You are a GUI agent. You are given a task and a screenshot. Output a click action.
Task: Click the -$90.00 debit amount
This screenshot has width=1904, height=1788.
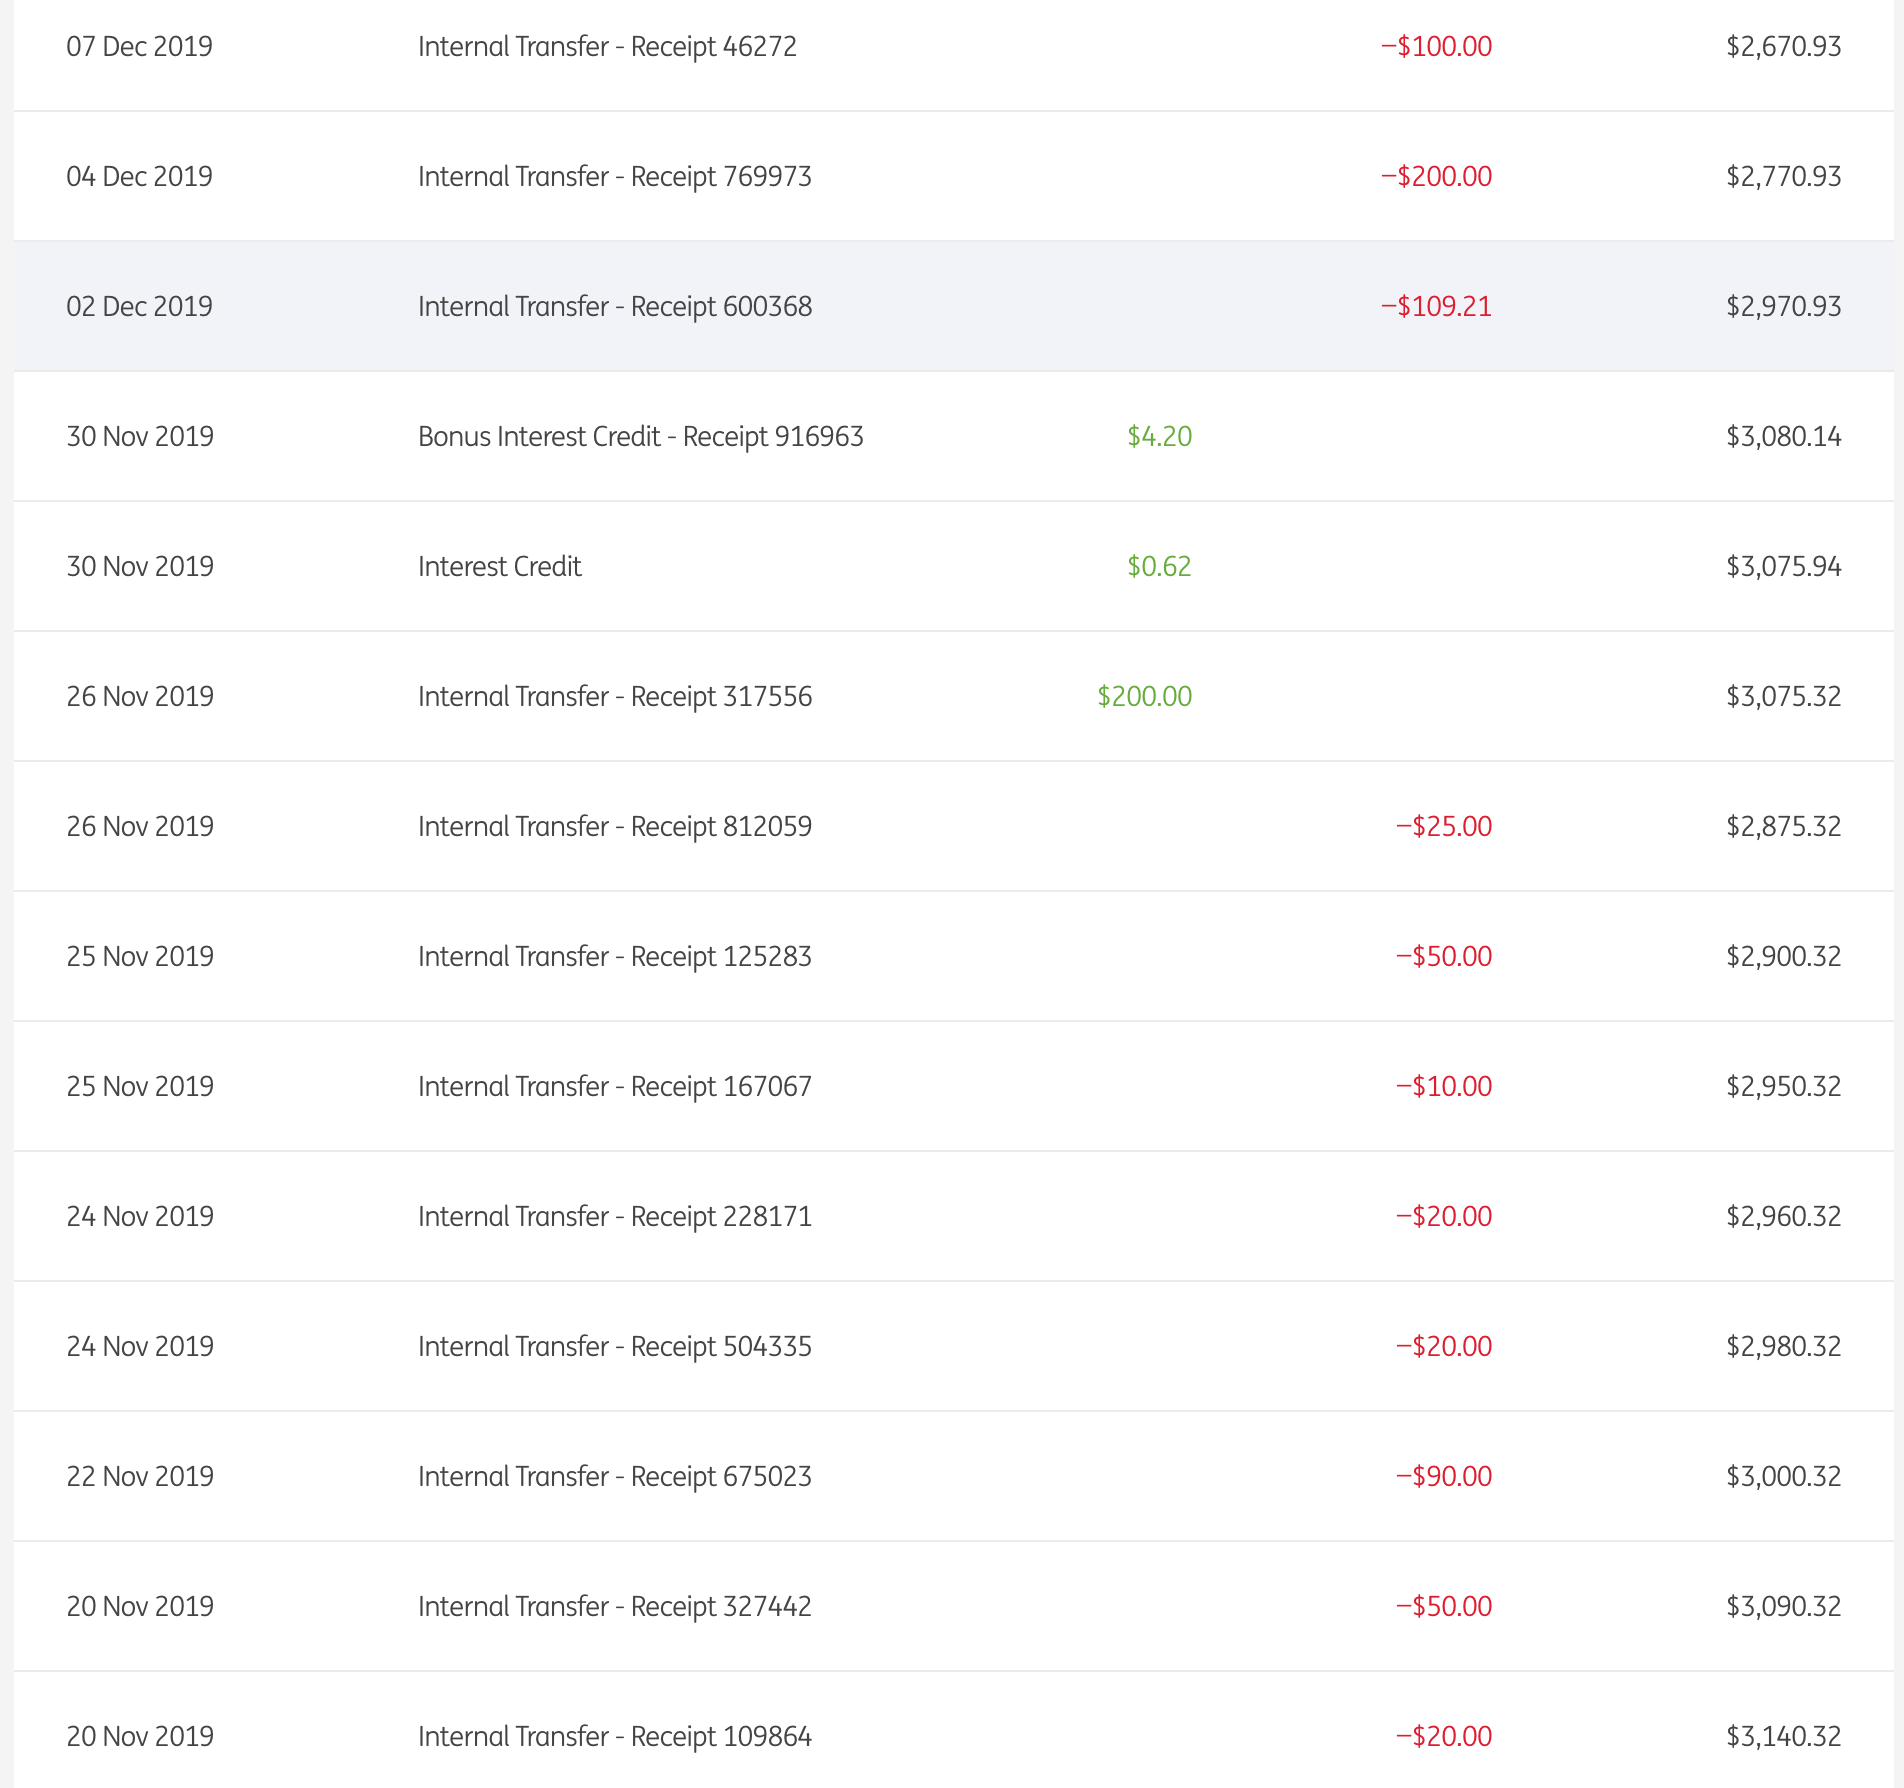[1443, 1477]
